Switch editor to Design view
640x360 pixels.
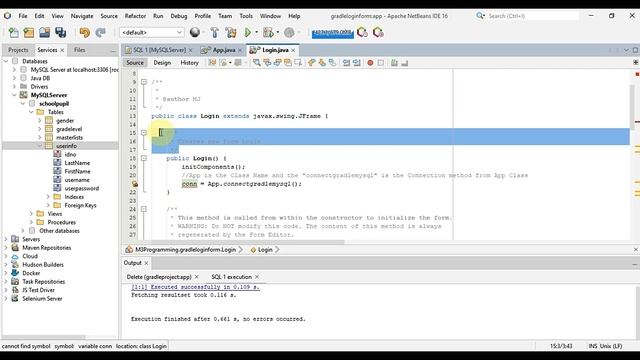coord(162,63)
